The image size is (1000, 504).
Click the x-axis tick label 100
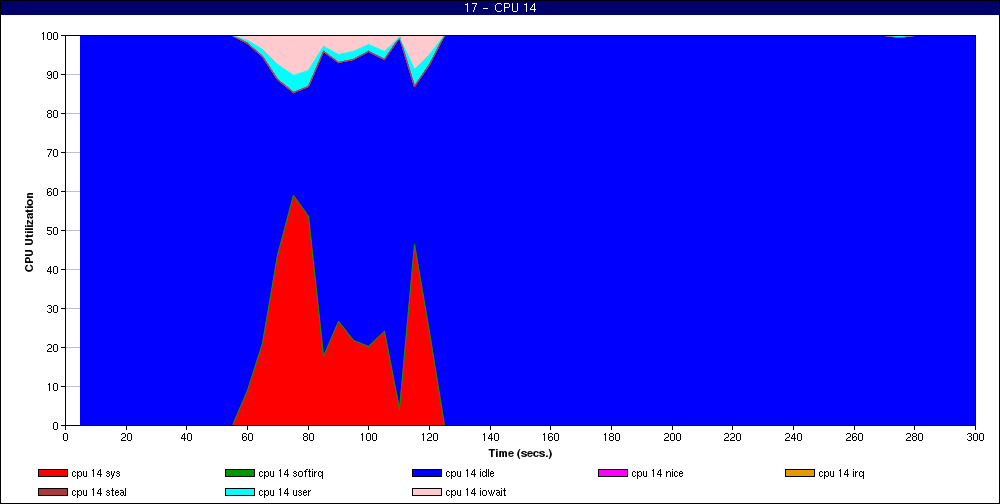click(369, 437)
